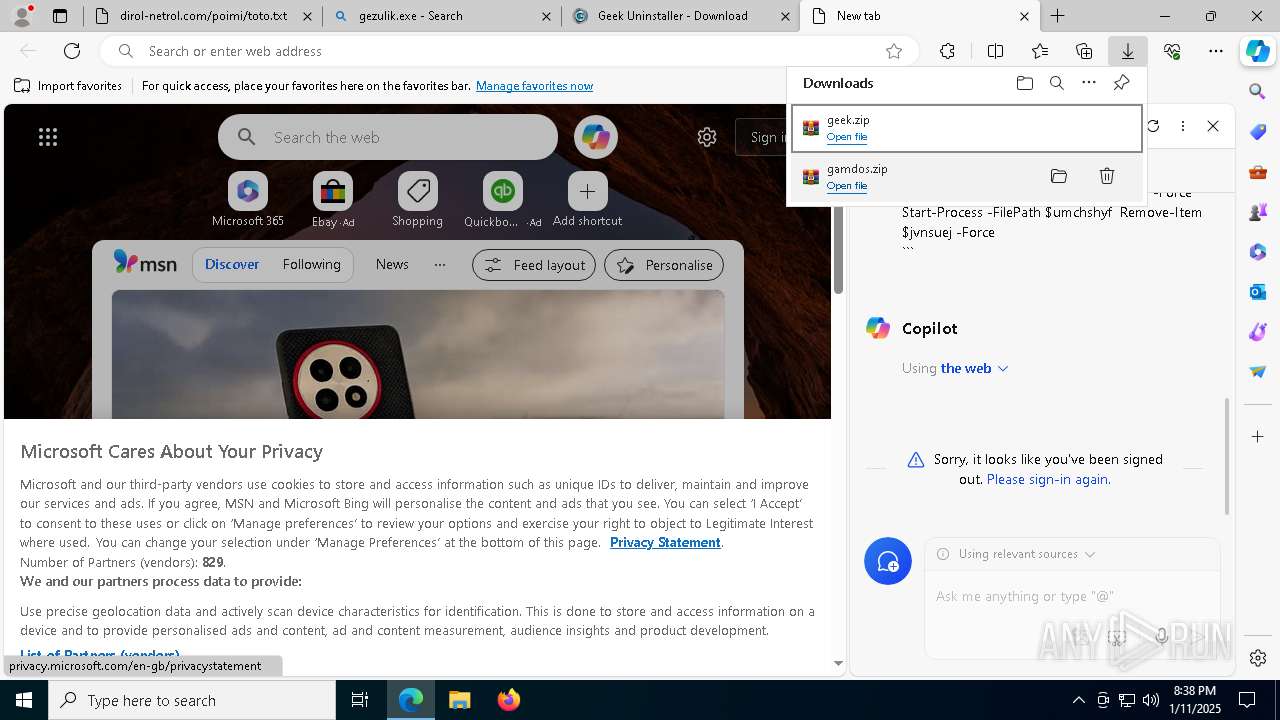Open downloads folder icon in Downloads panel
The height and width of the screenshot is (720, 1280).
1024,83
